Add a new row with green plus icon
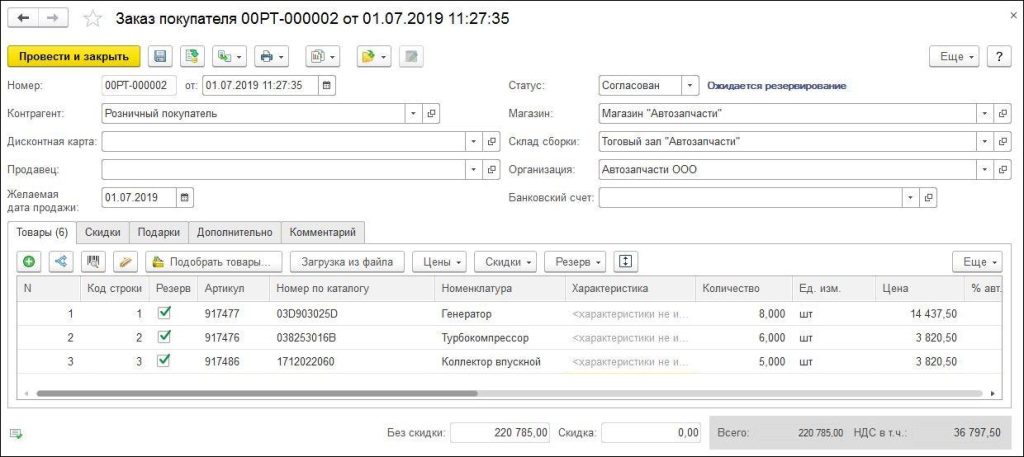Image resolution: width=1024 pixels, height=457 pixels. coord(29,262)
